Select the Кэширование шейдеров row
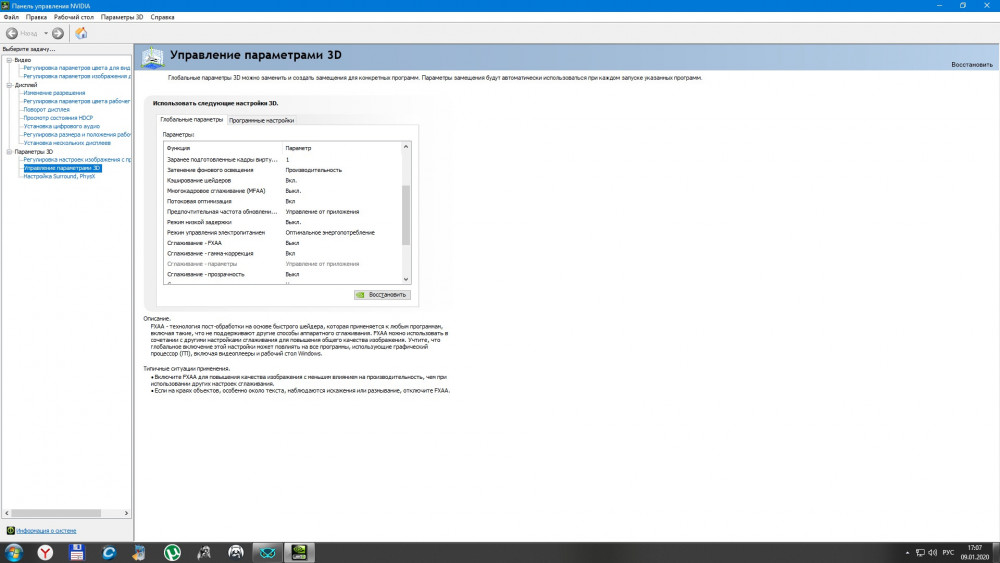1000x563 pixels. click(283, 180)
